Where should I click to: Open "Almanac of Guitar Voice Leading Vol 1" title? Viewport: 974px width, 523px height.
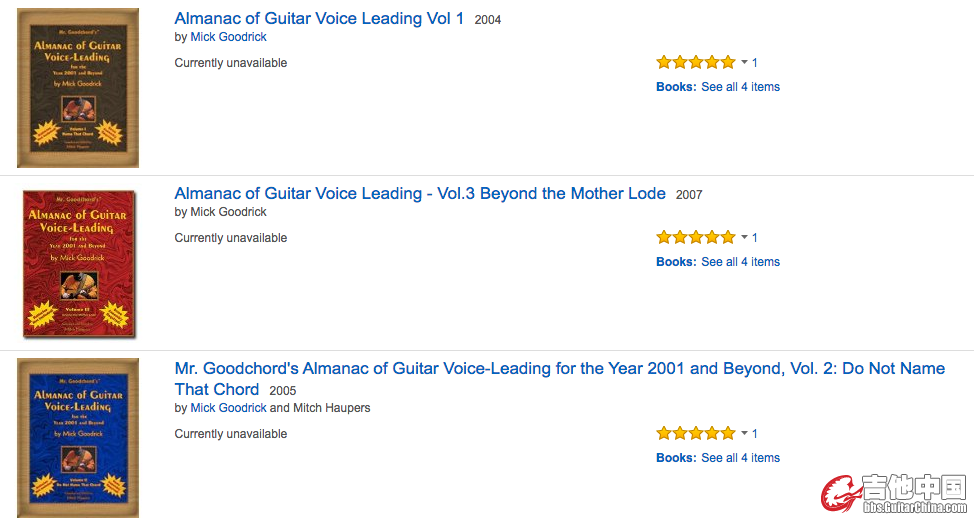pyautogui.click(x=319, y=18)
